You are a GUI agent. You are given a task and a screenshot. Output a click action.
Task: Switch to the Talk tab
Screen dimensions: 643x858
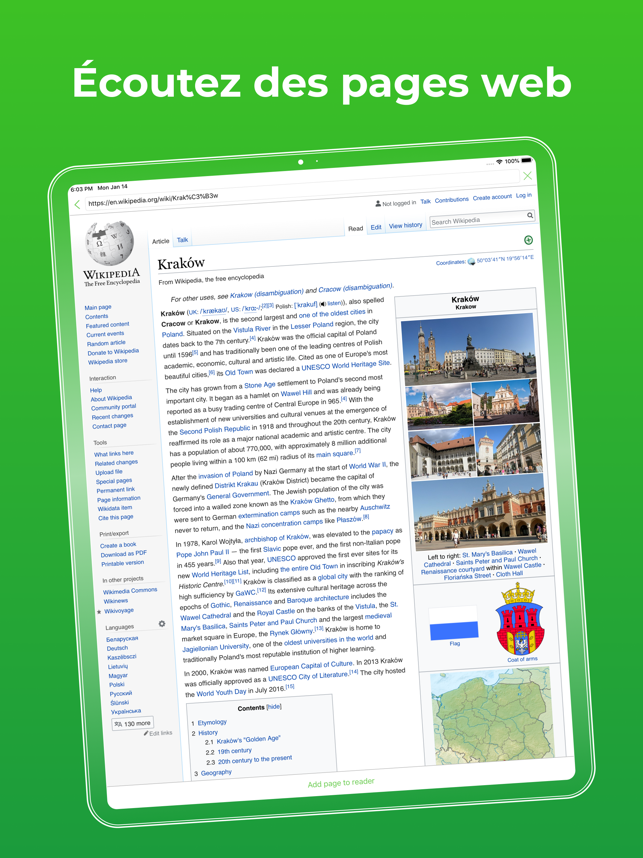[x=182, y=240]
